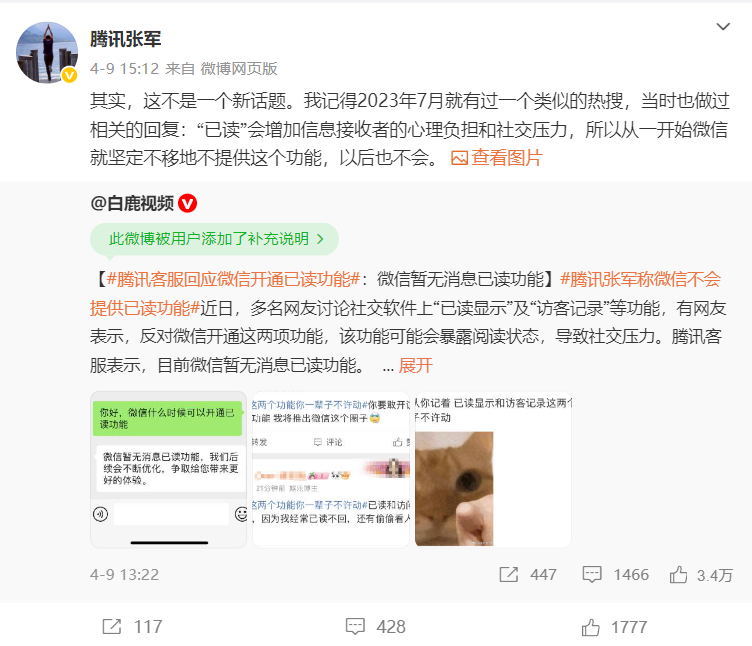Screen dimensions: 752x646
Task: Click the 腾讯张军 username
Action: coord(126,39)
